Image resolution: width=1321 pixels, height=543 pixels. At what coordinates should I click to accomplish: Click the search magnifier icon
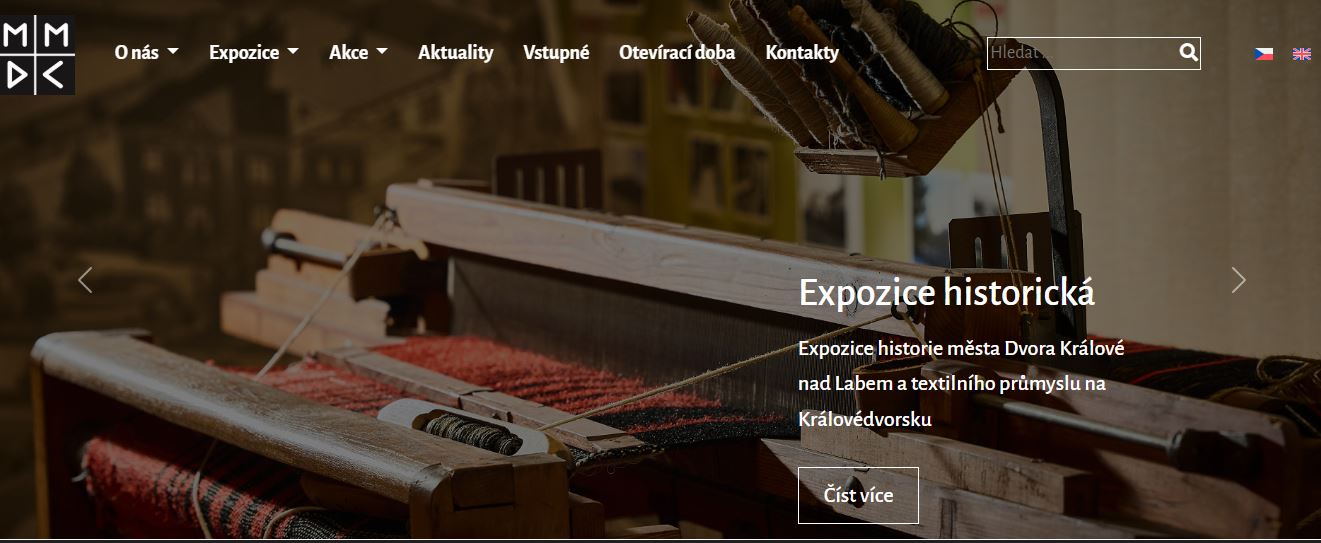1188,52
